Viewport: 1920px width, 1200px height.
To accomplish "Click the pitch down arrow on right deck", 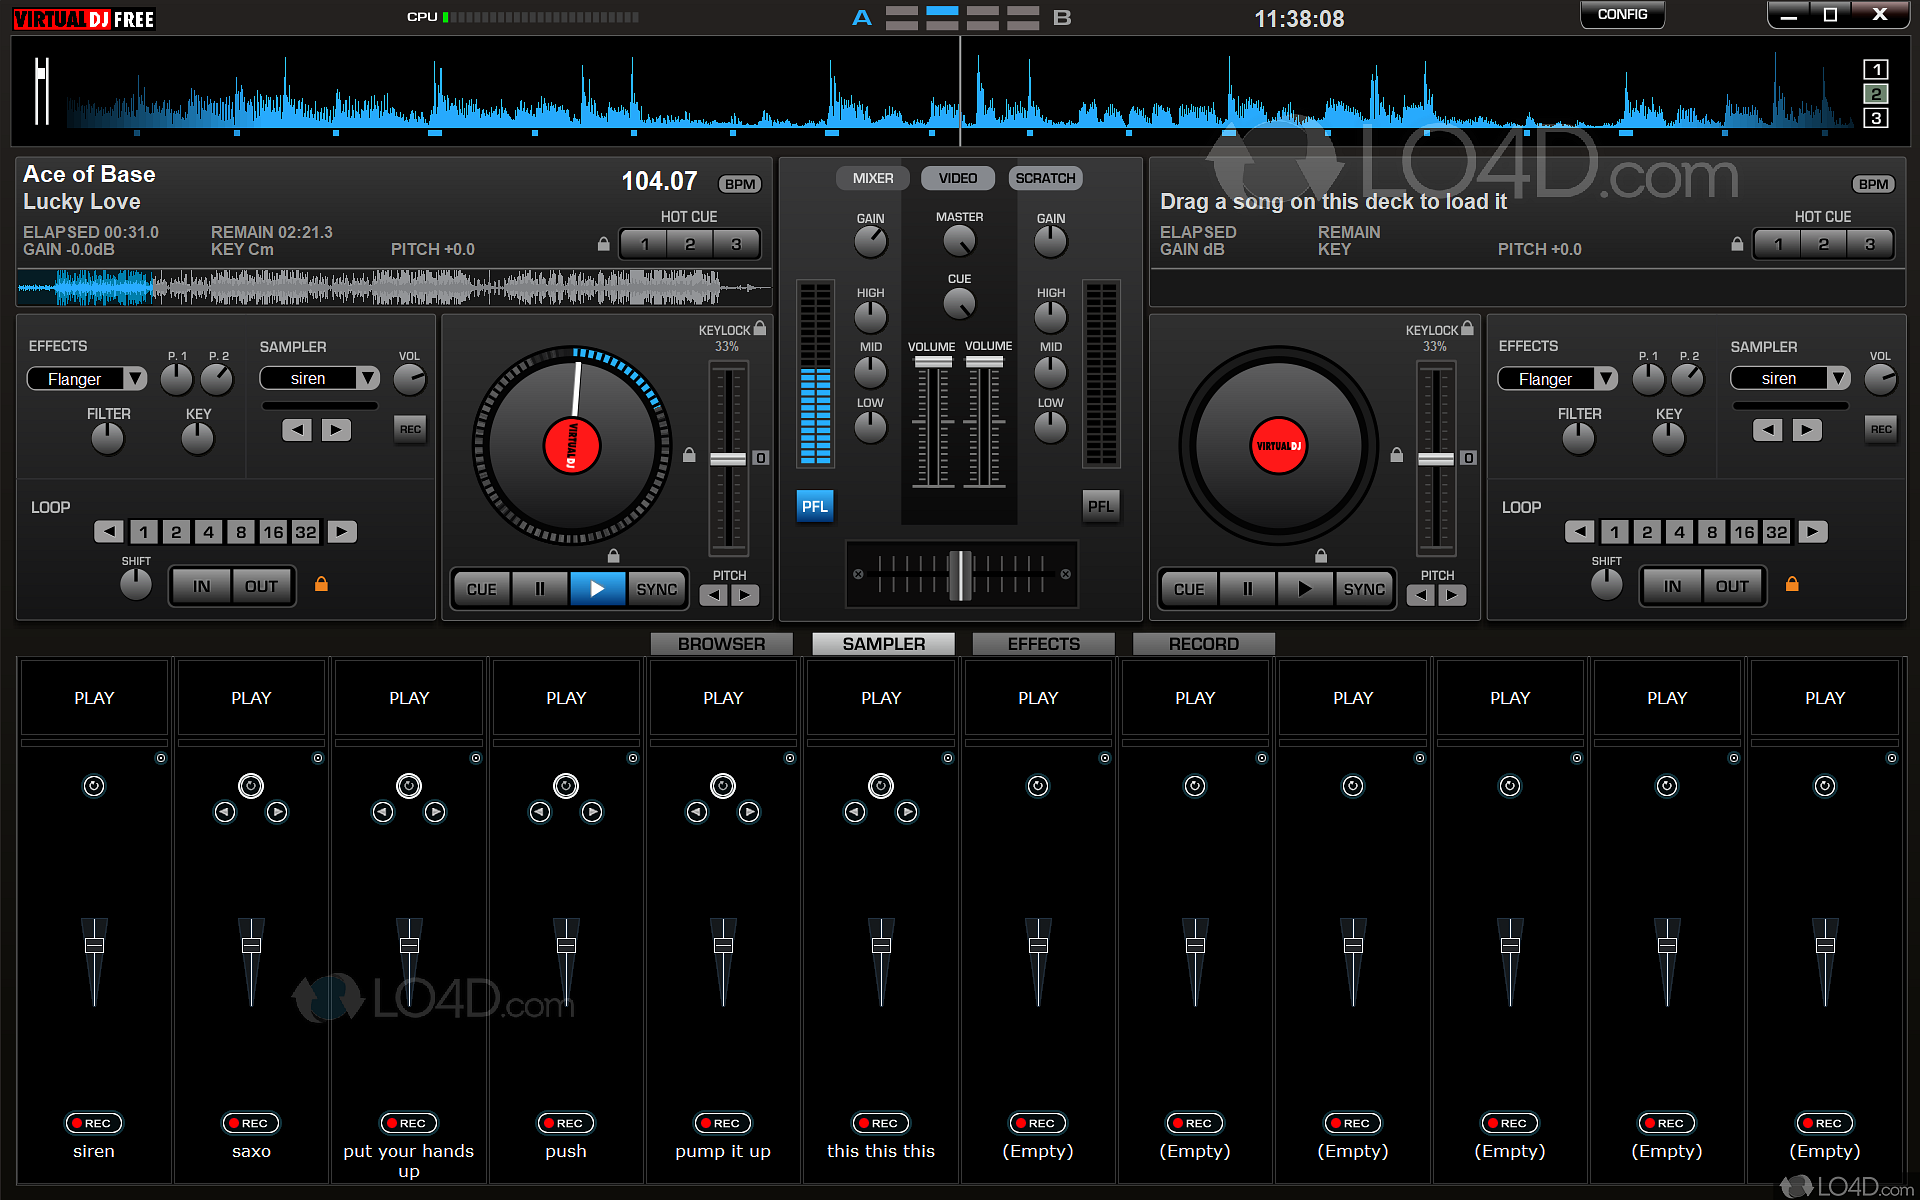I will point(1421,596).
